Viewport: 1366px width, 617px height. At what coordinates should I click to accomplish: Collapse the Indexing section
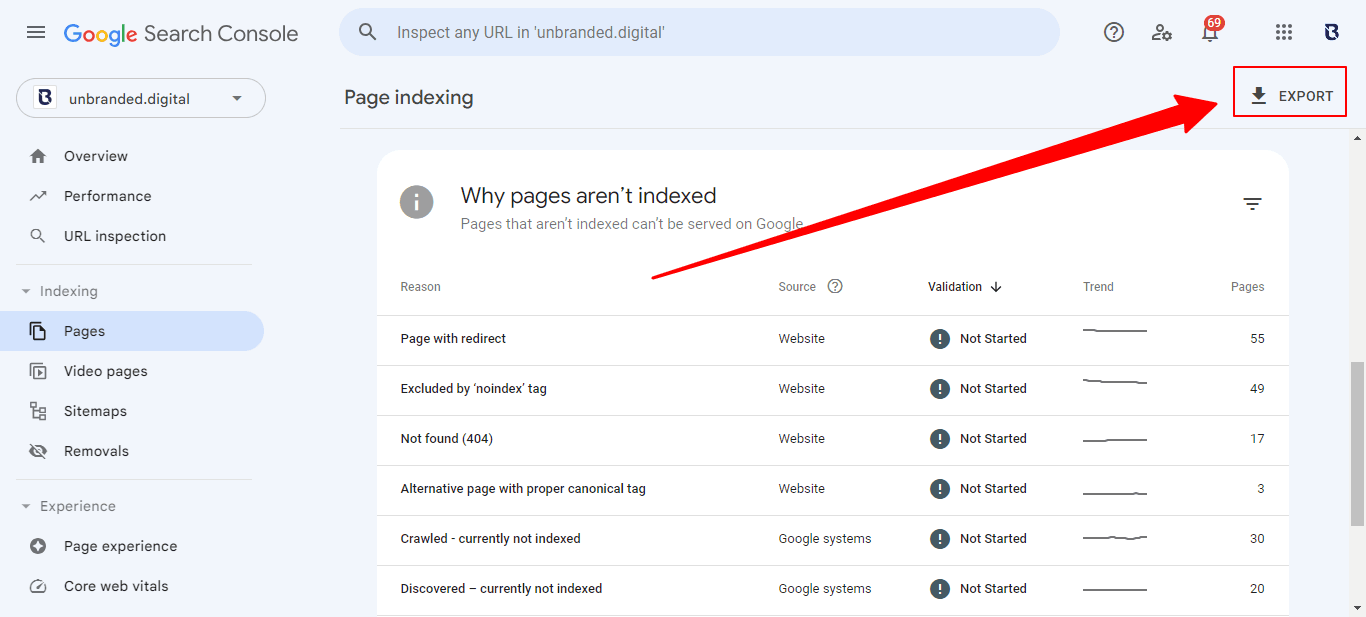pyautogui.click(x=60, y=291)
